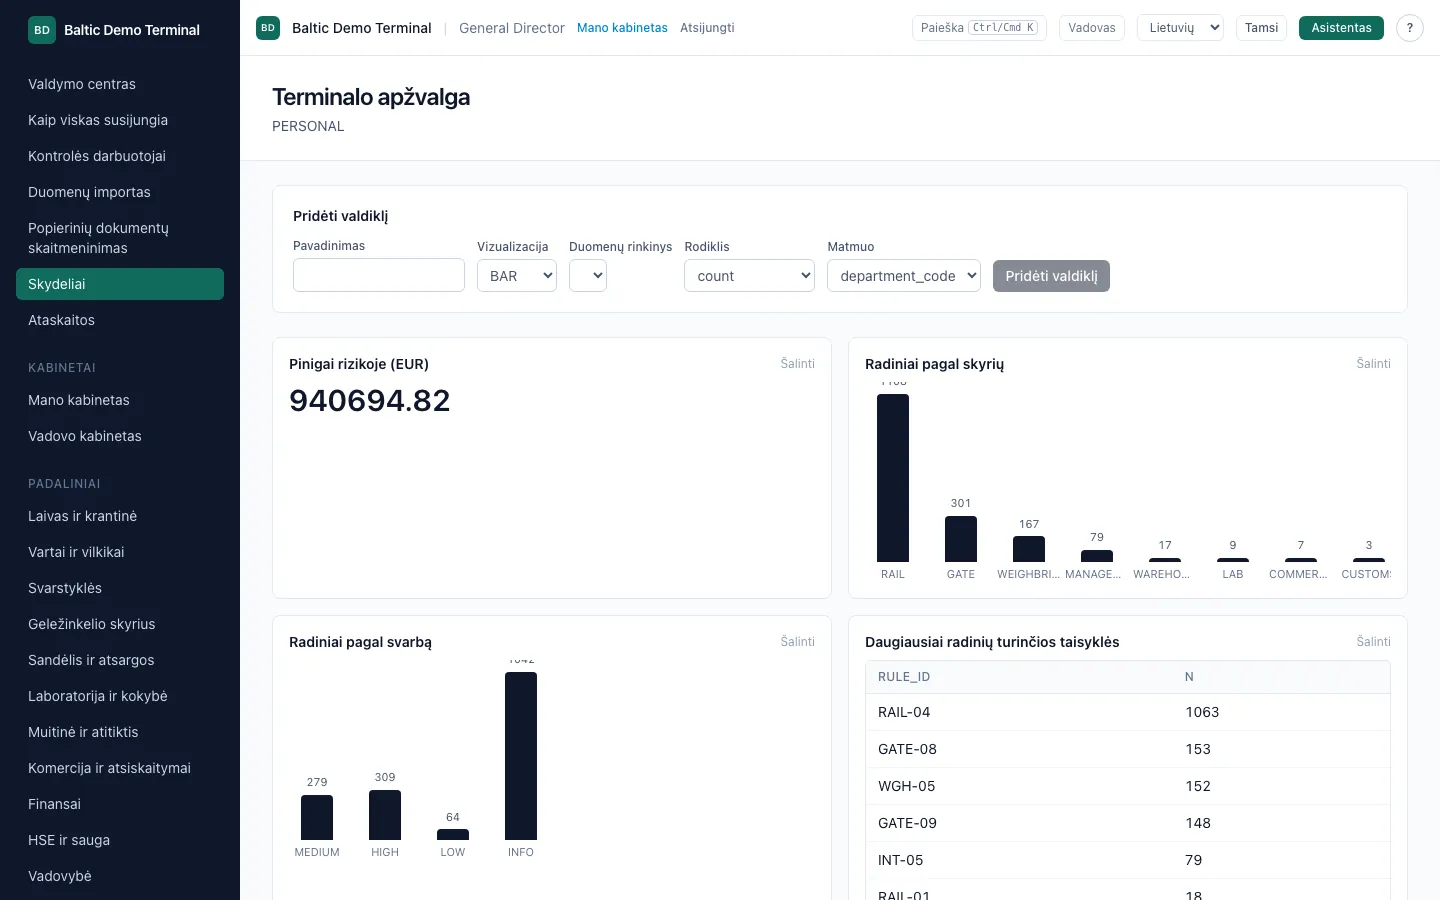Click the BD logo badge in the top header
Image resolution: width=1440 pixels, height=900 pixels.
pos(268,28)
